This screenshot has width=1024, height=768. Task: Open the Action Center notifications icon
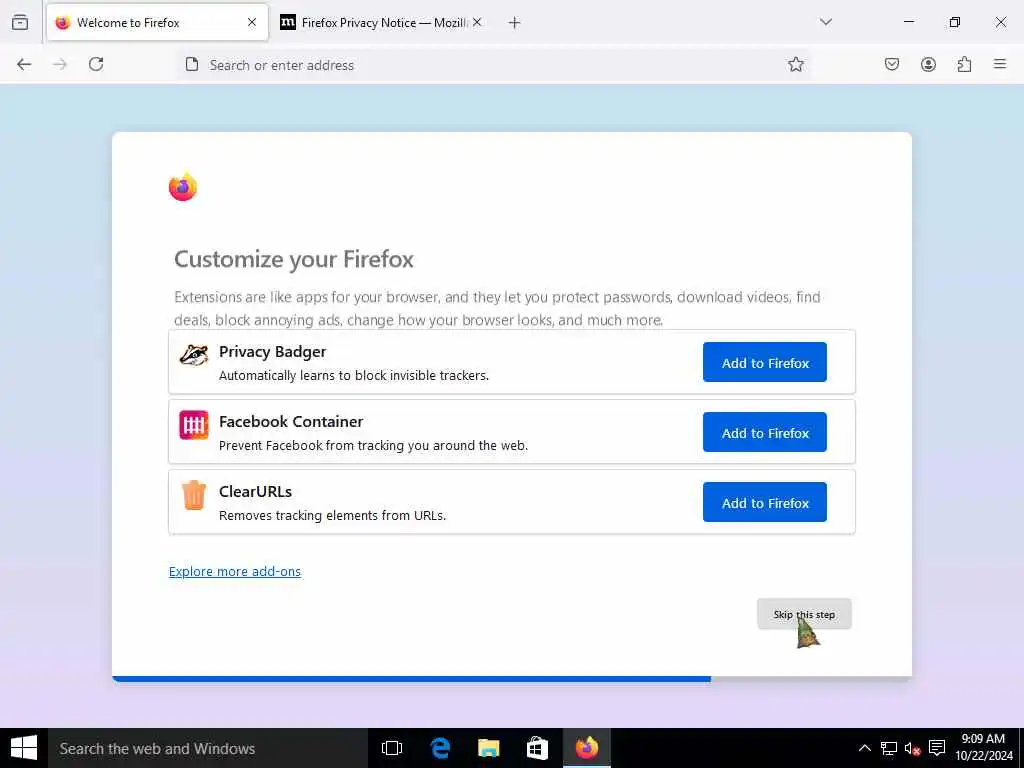[937, 748]
